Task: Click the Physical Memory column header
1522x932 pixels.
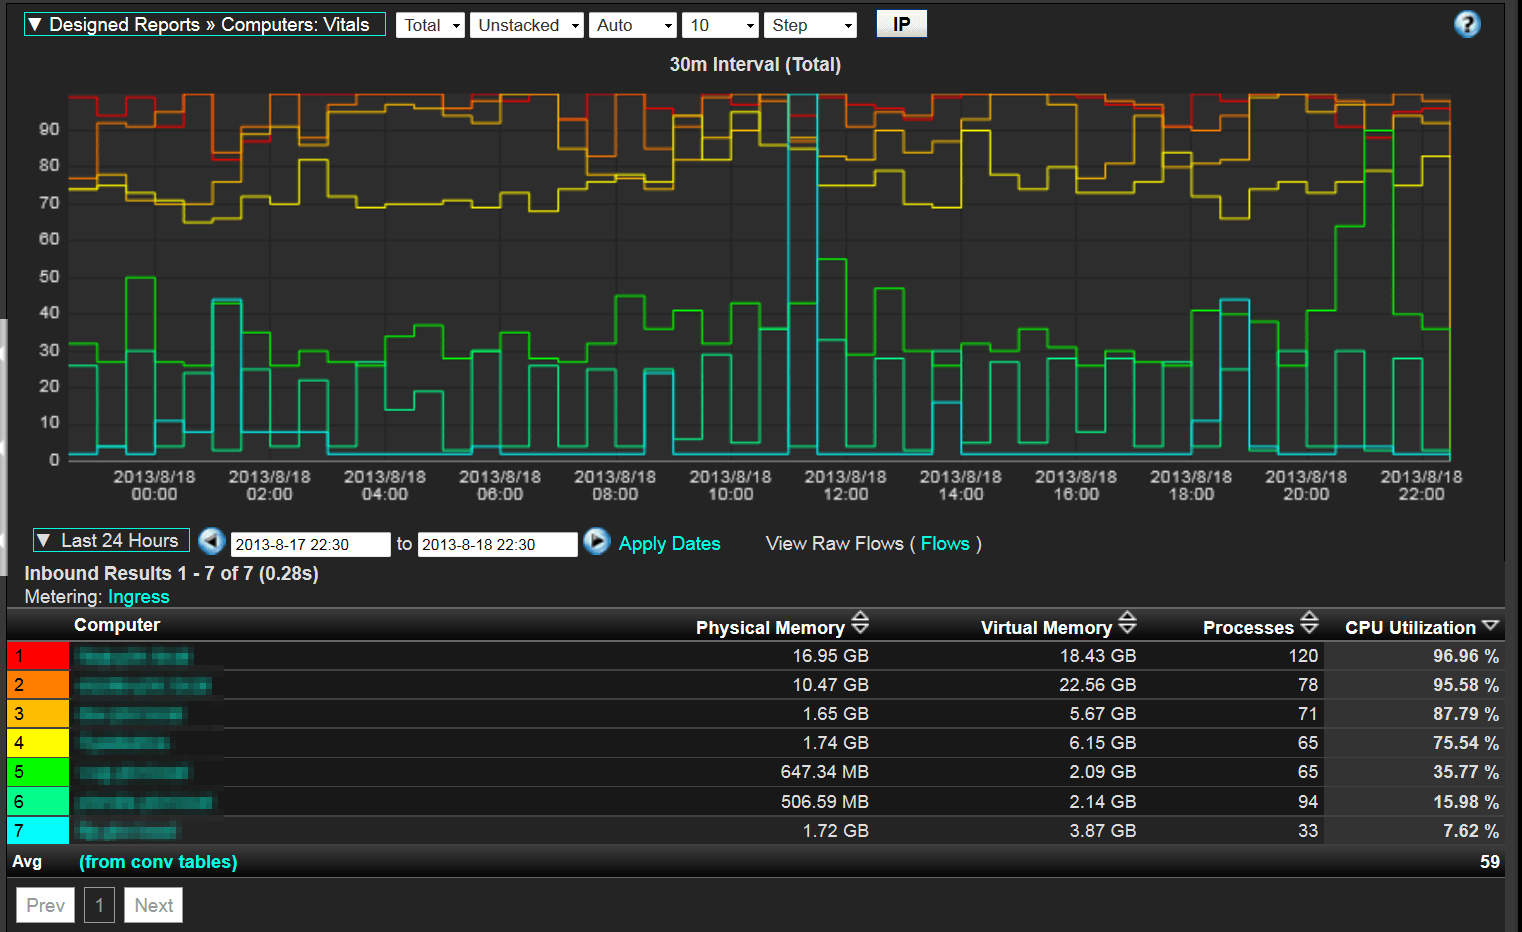Action: tap(770, 627)
